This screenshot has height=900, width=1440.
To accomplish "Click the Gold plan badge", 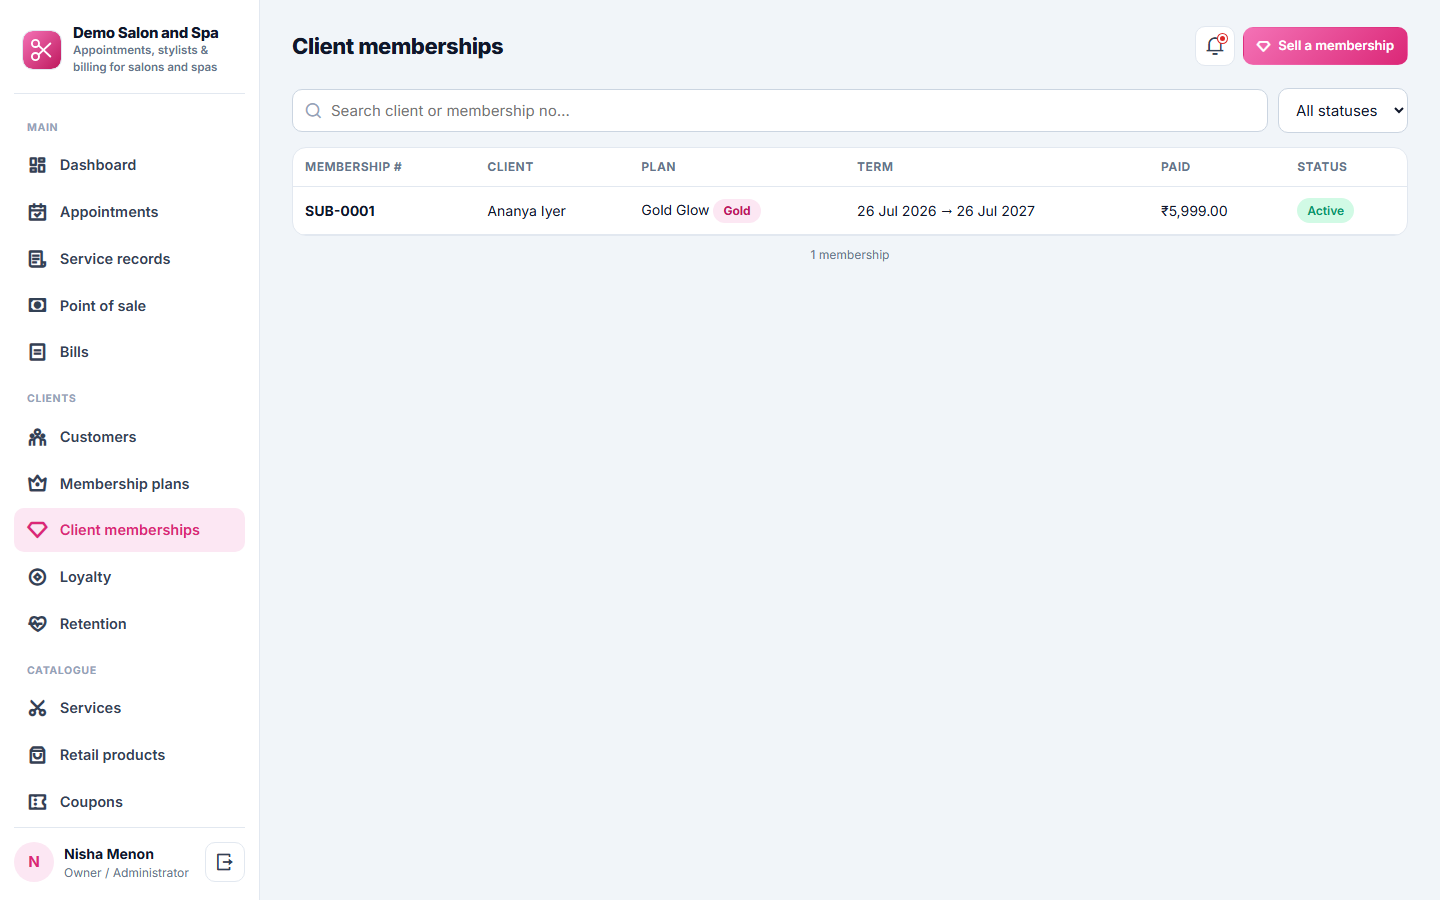I will (x=737, y=211).
